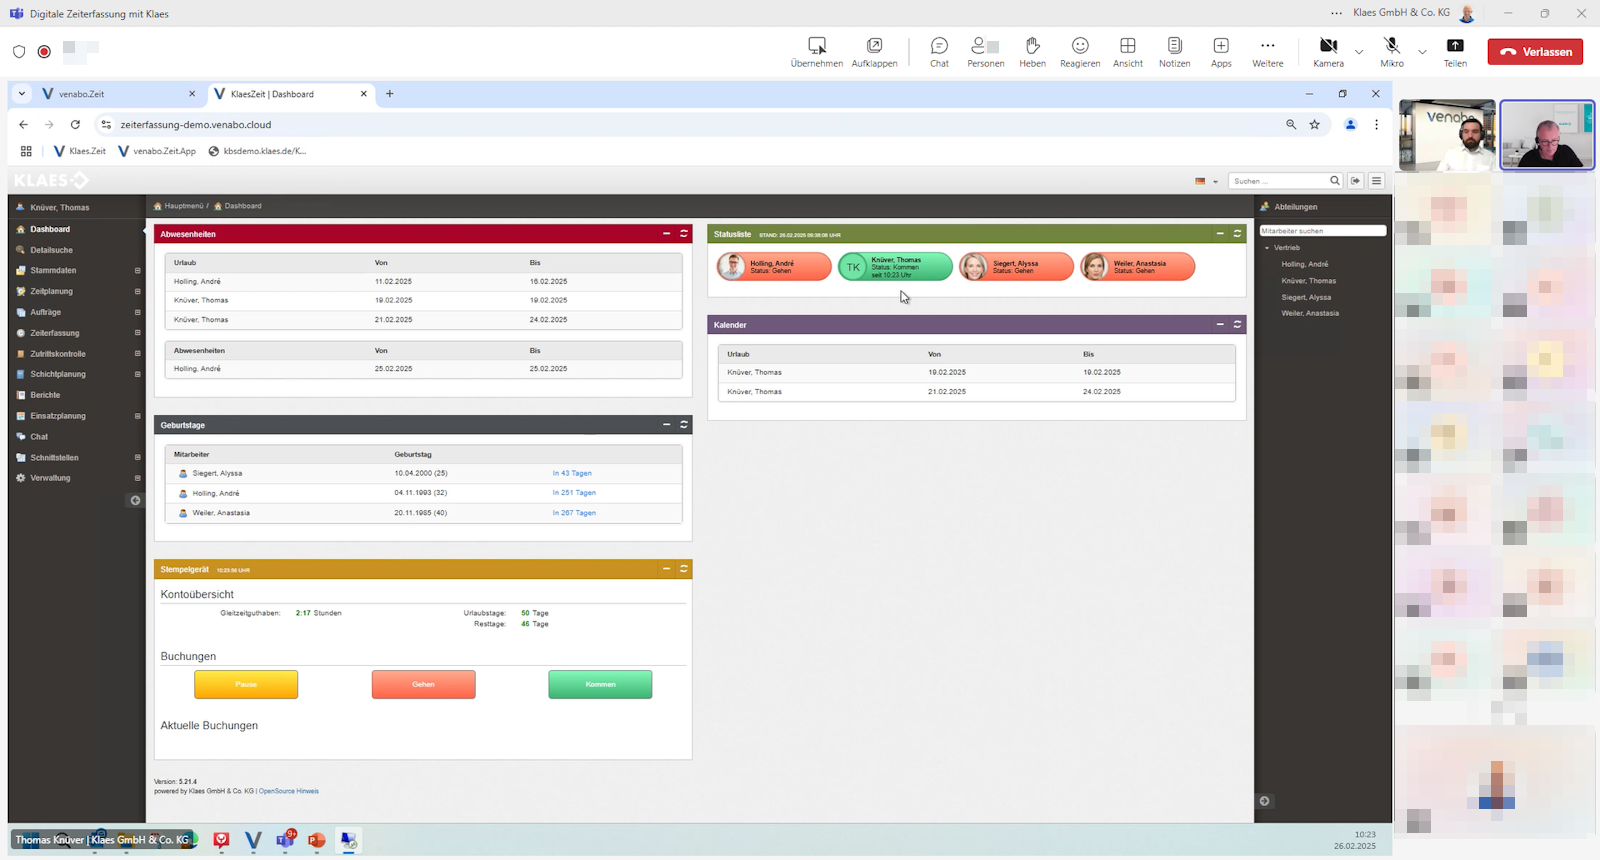Click the logout icon beside search
The height and width of the screenshot is (860, 1600).
pyautogui.click(x=1356, y=181)
